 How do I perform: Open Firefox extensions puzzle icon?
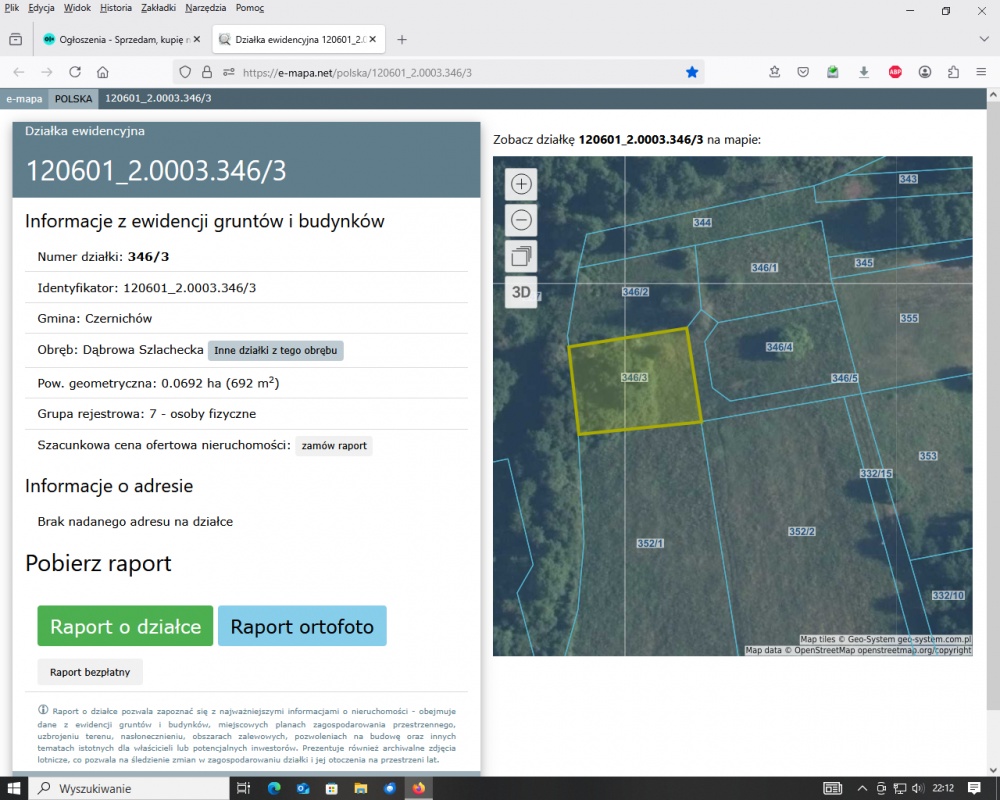tap(953, 72)
